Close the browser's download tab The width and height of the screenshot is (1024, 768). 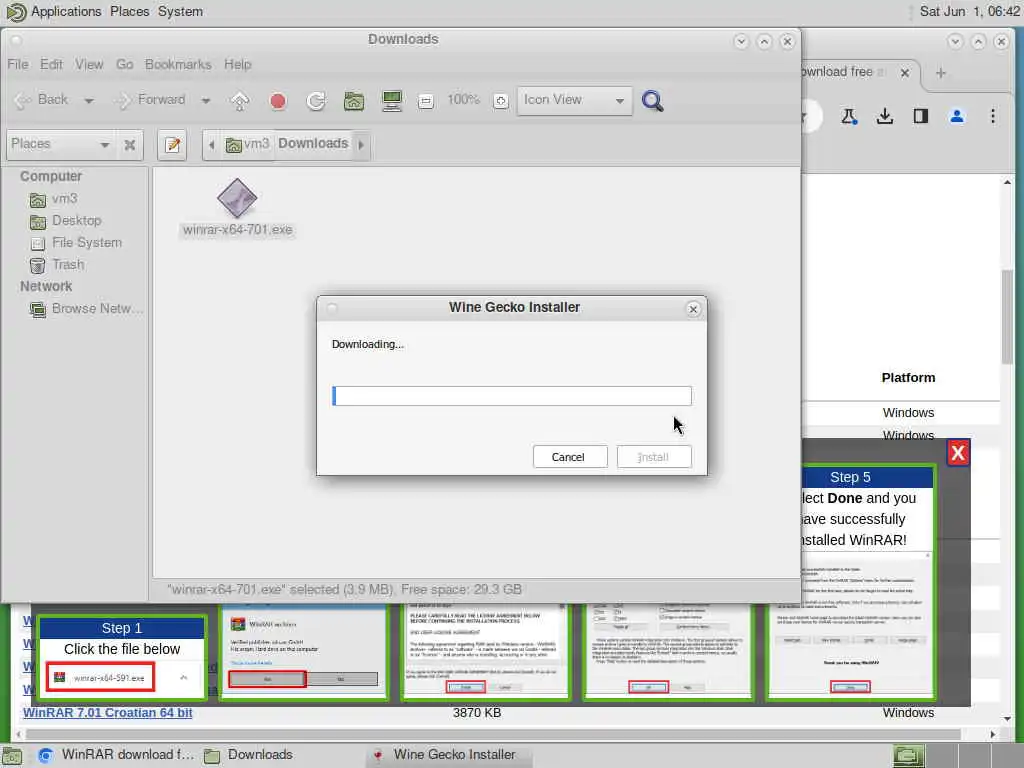tap(904, 72)
